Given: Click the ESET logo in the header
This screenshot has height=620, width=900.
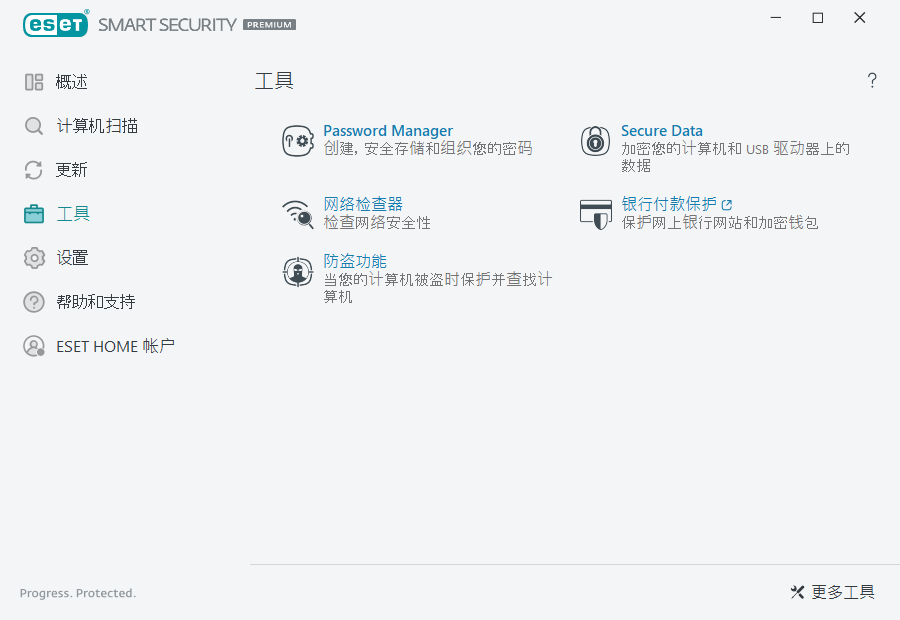Looking at the screenshot, I should point(55,24).
